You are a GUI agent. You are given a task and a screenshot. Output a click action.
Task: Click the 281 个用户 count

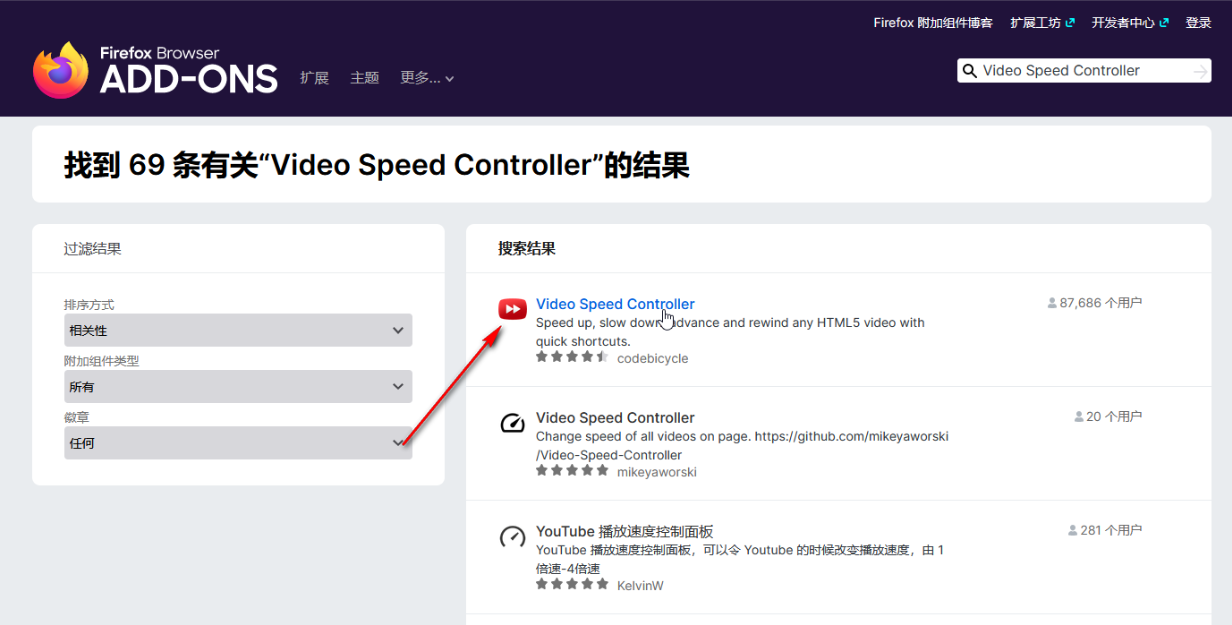1105,530
